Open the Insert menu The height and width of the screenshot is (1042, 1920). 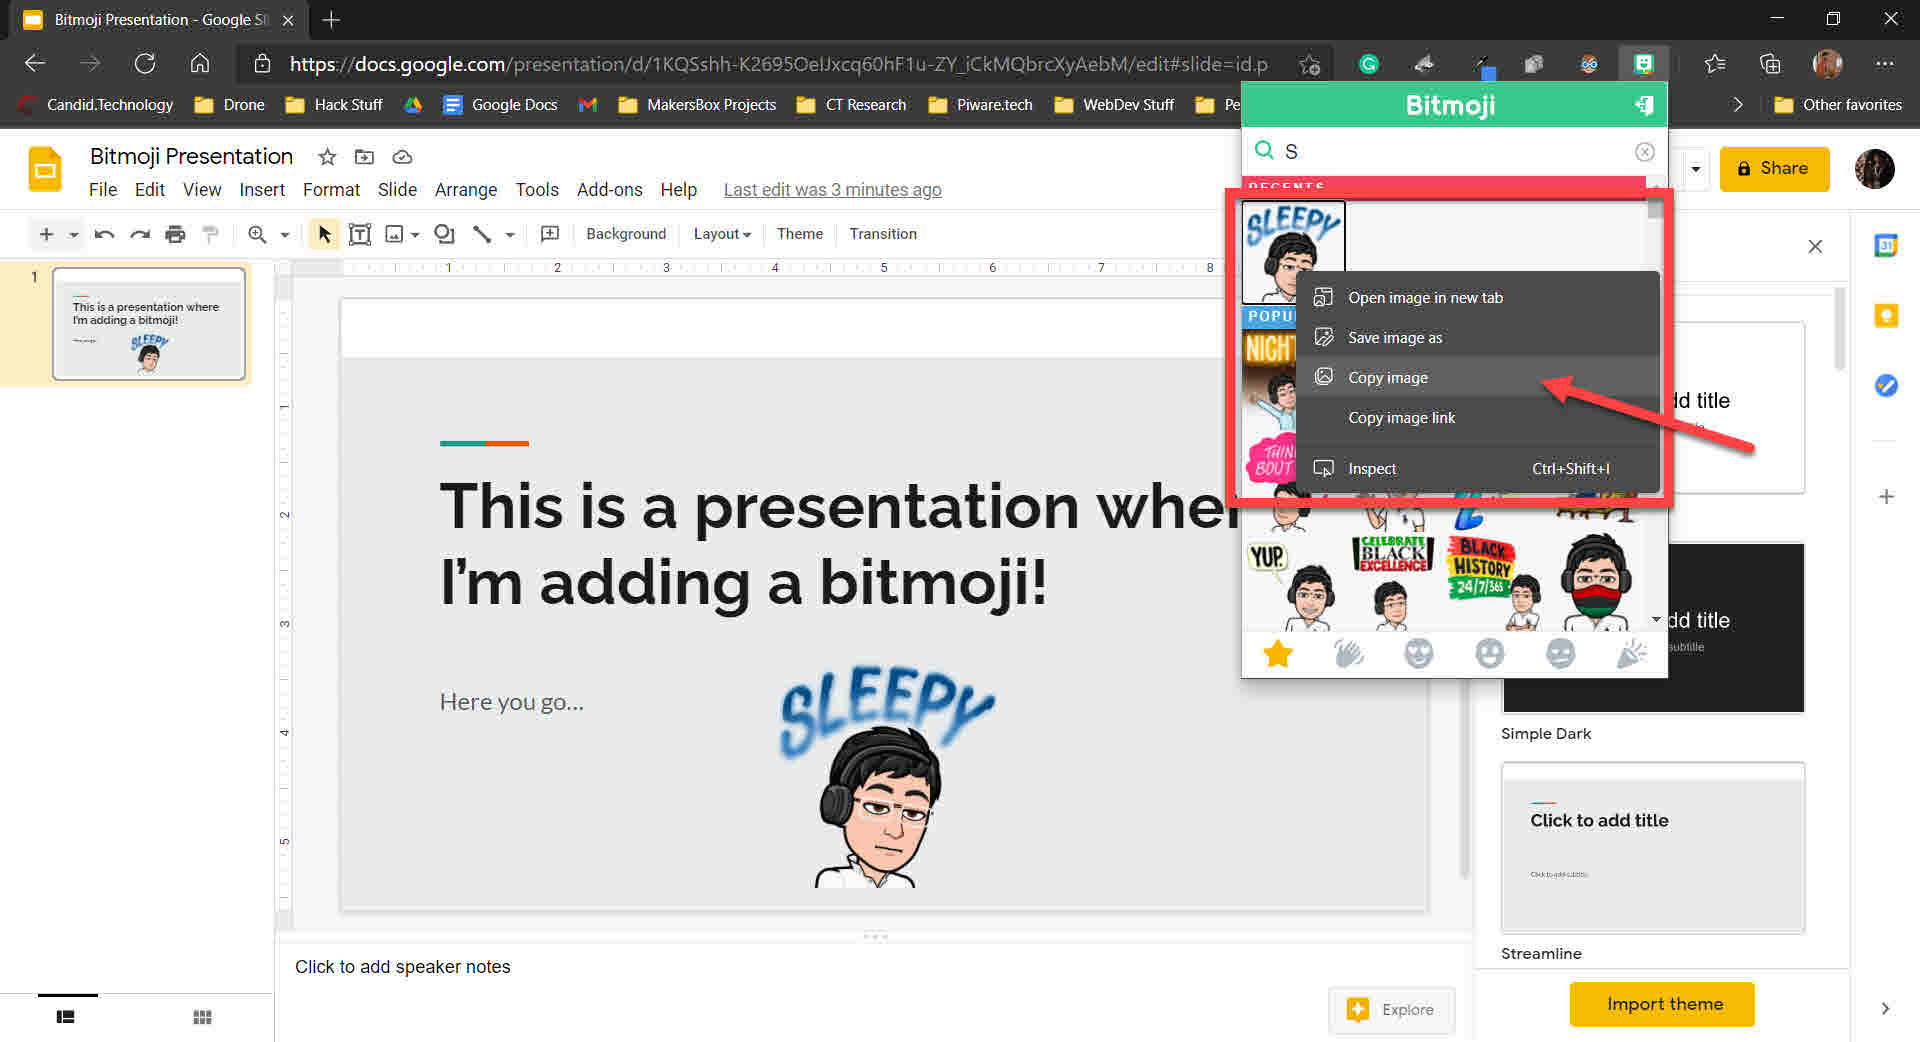262,190
